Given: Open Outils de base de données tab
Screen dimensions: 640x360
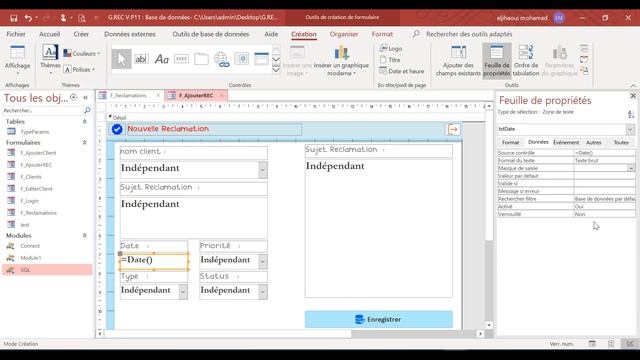Looking at the screenshot, I should coord(211,34).
